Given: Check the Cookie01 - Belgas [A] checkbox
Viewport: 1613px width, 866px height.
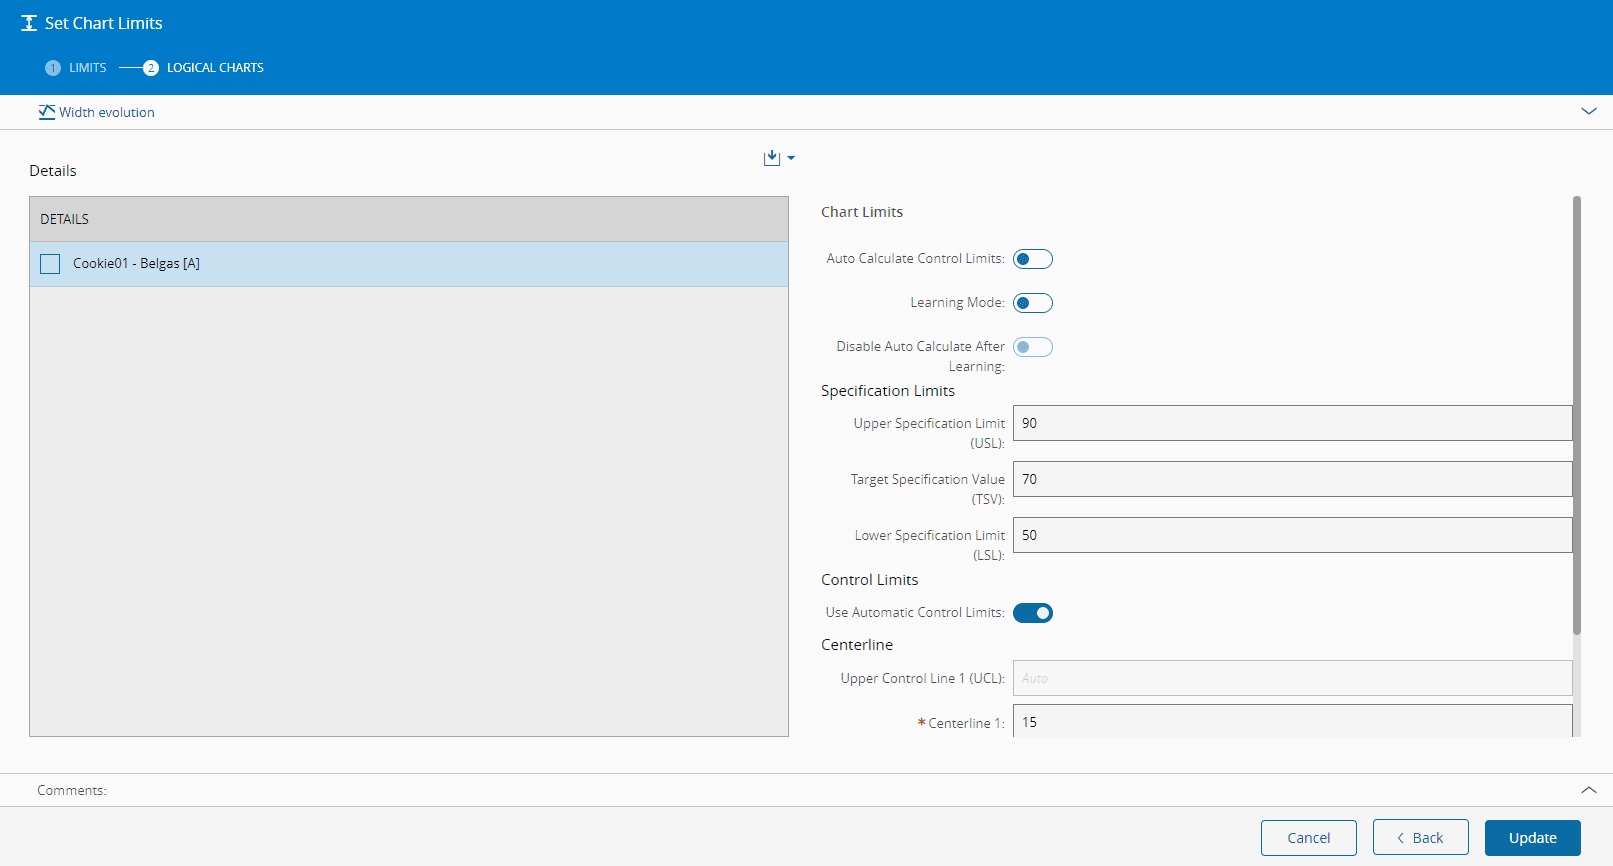Looking at the screenshot, I should 50,264.
